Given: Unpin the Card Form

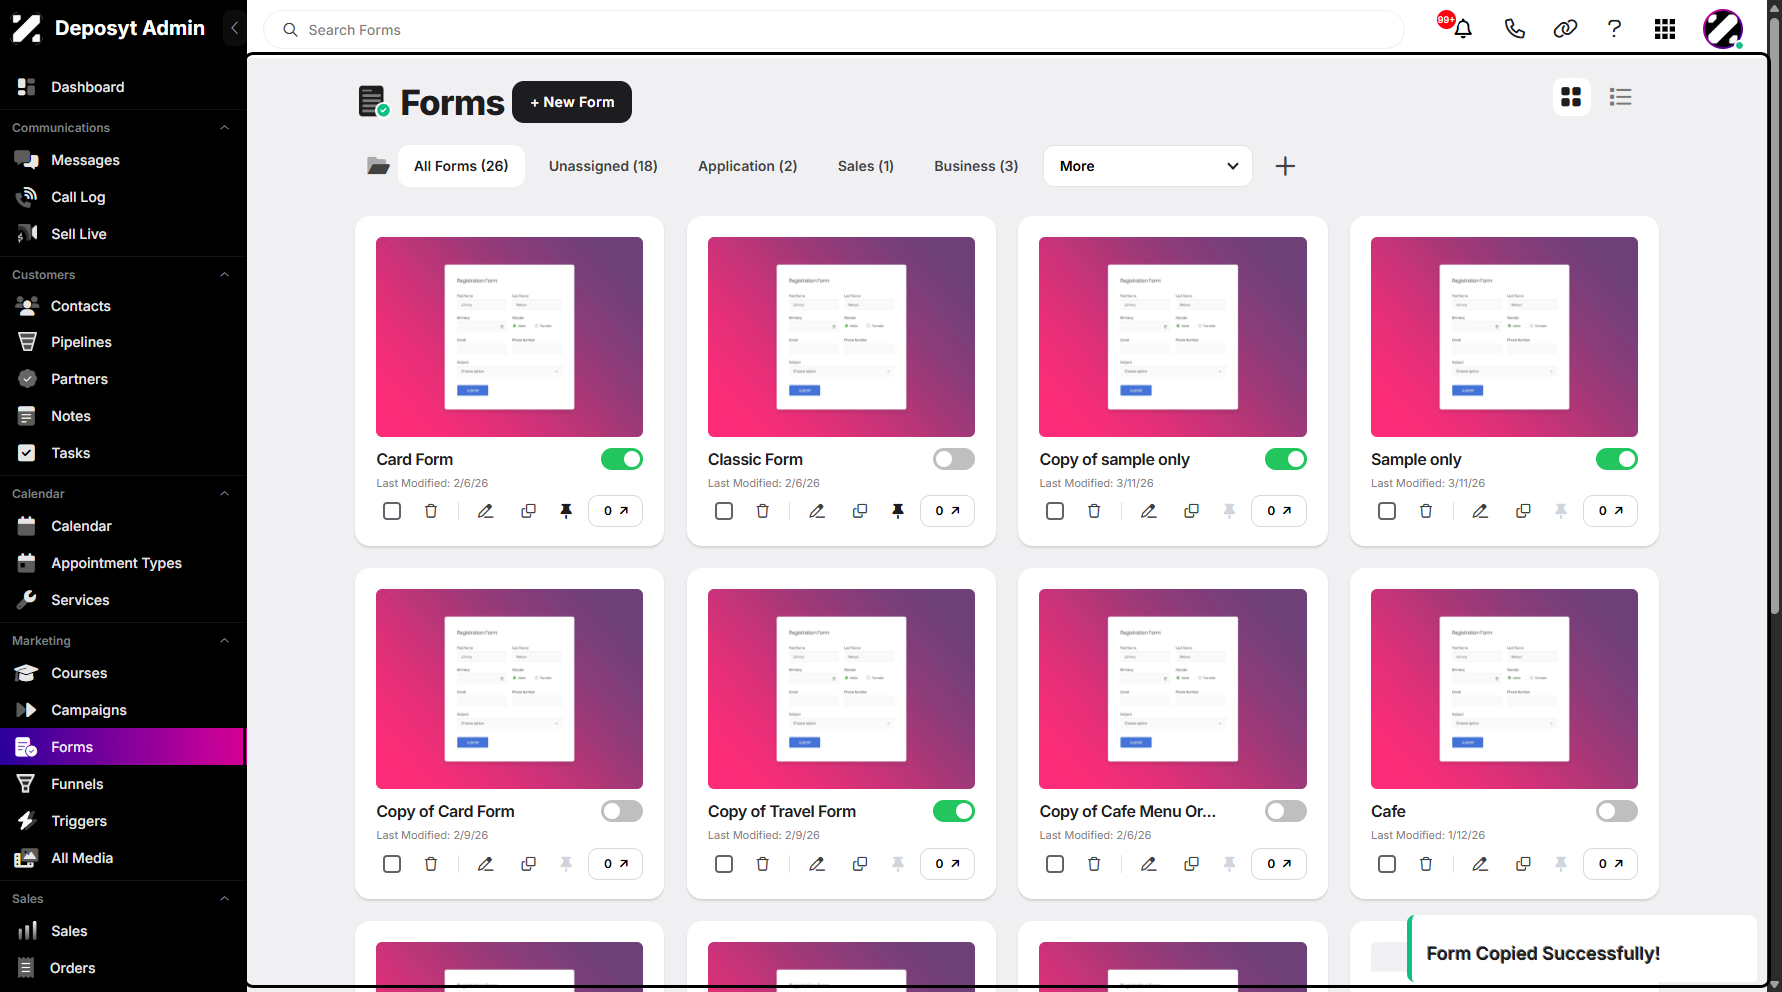Looking at the screenshot, I should (x=566, y=511).
